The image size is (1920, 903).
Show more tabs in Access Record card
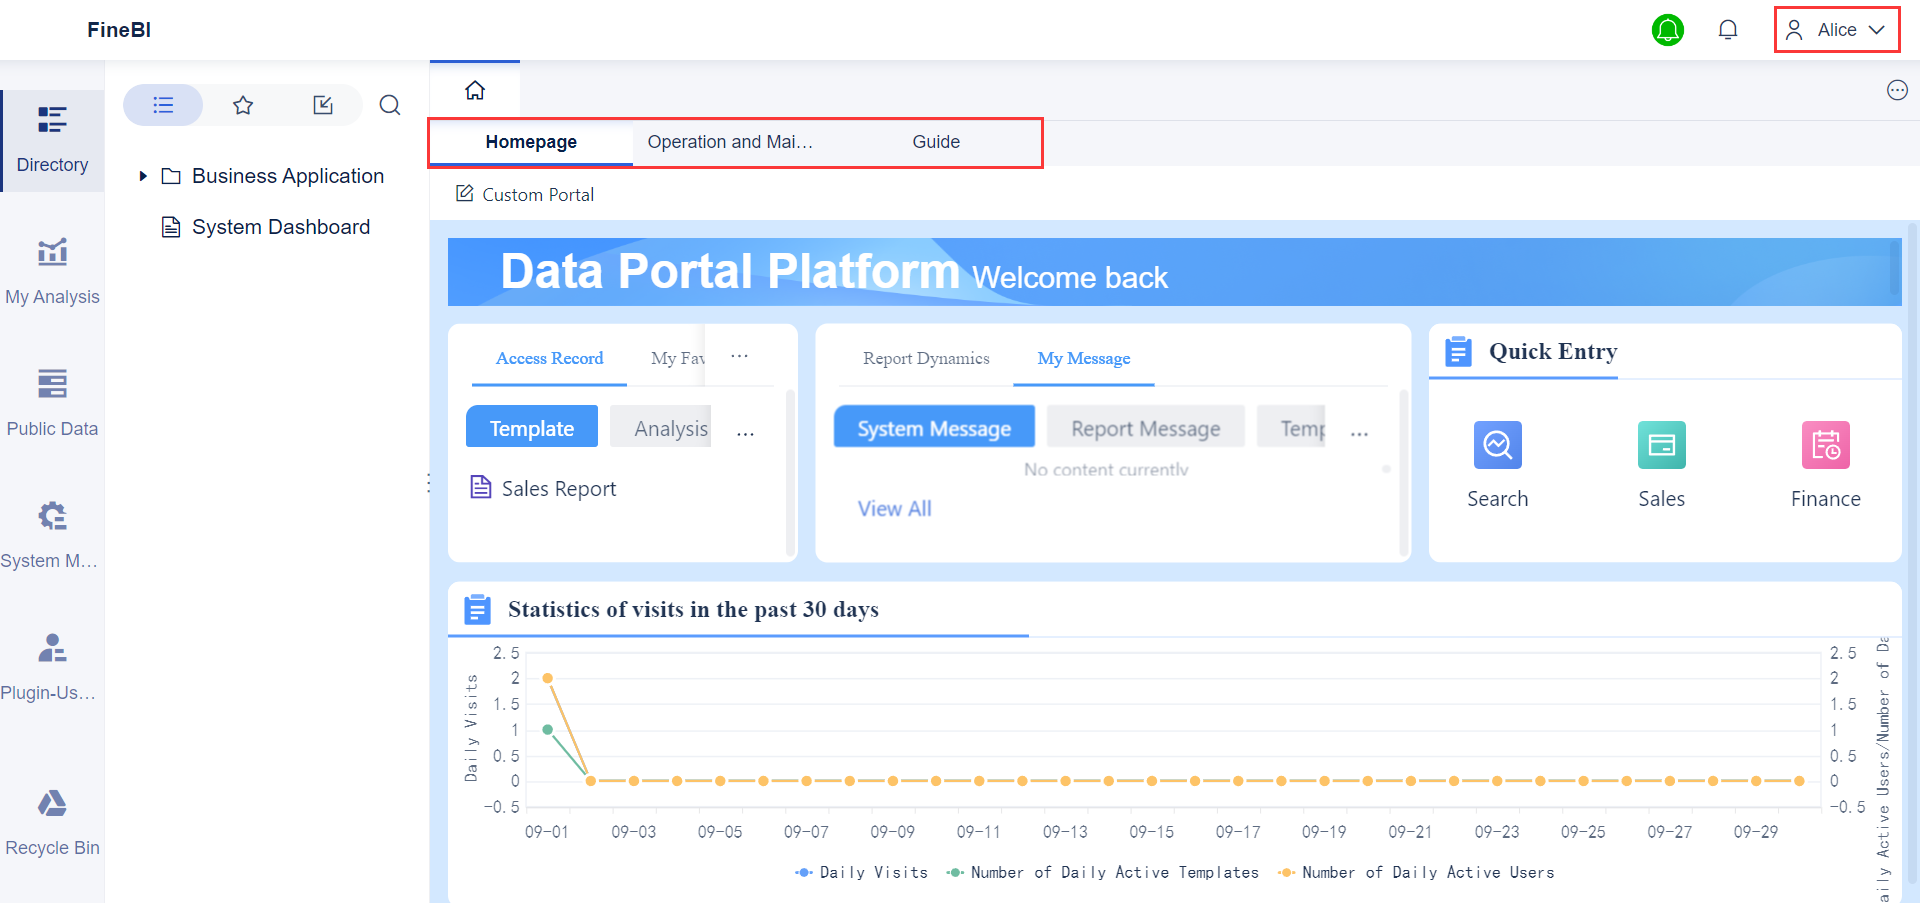point(739,356)
